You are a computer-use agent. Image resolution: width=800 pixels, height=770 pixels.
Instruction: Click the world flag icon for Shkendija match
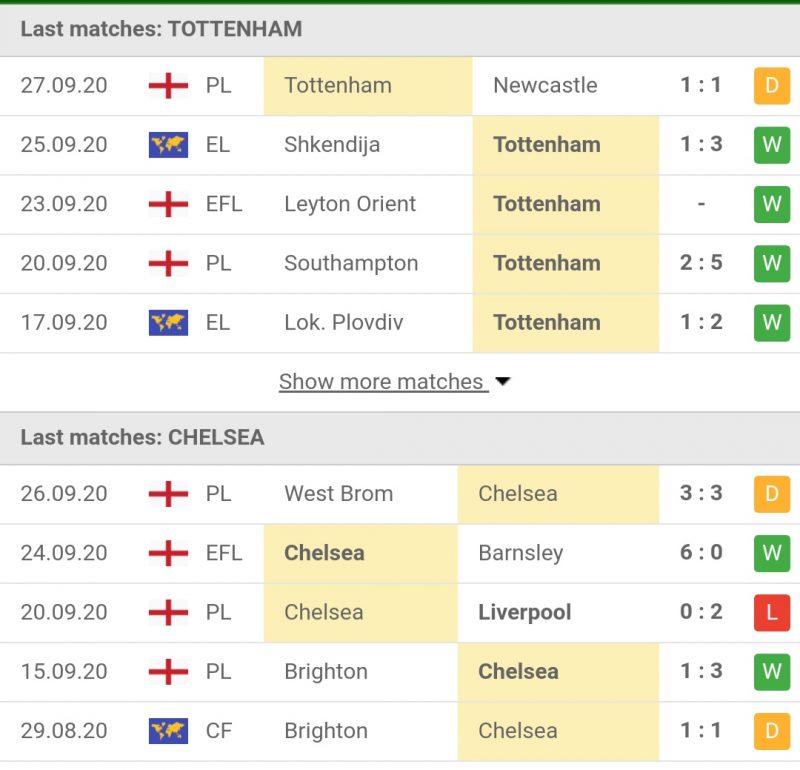(168, 145)
